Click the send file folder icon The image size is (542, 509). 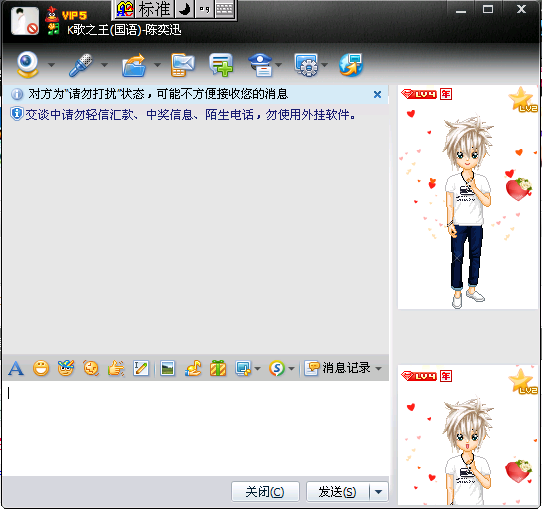pos(133,65)
